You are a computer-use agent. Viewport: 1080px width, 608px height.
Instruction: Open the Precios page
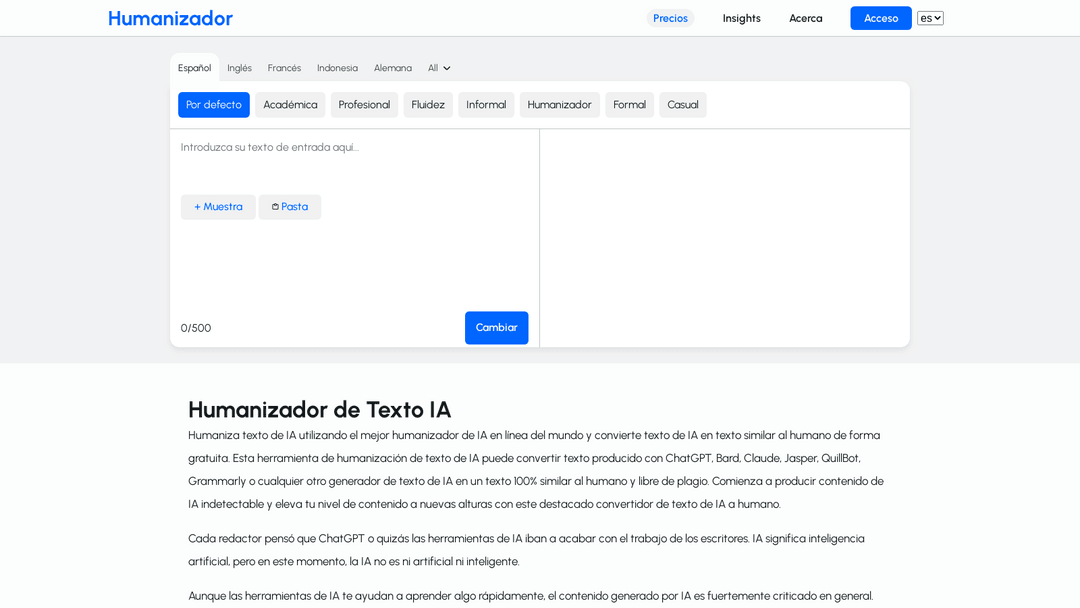tap(670, 19)
